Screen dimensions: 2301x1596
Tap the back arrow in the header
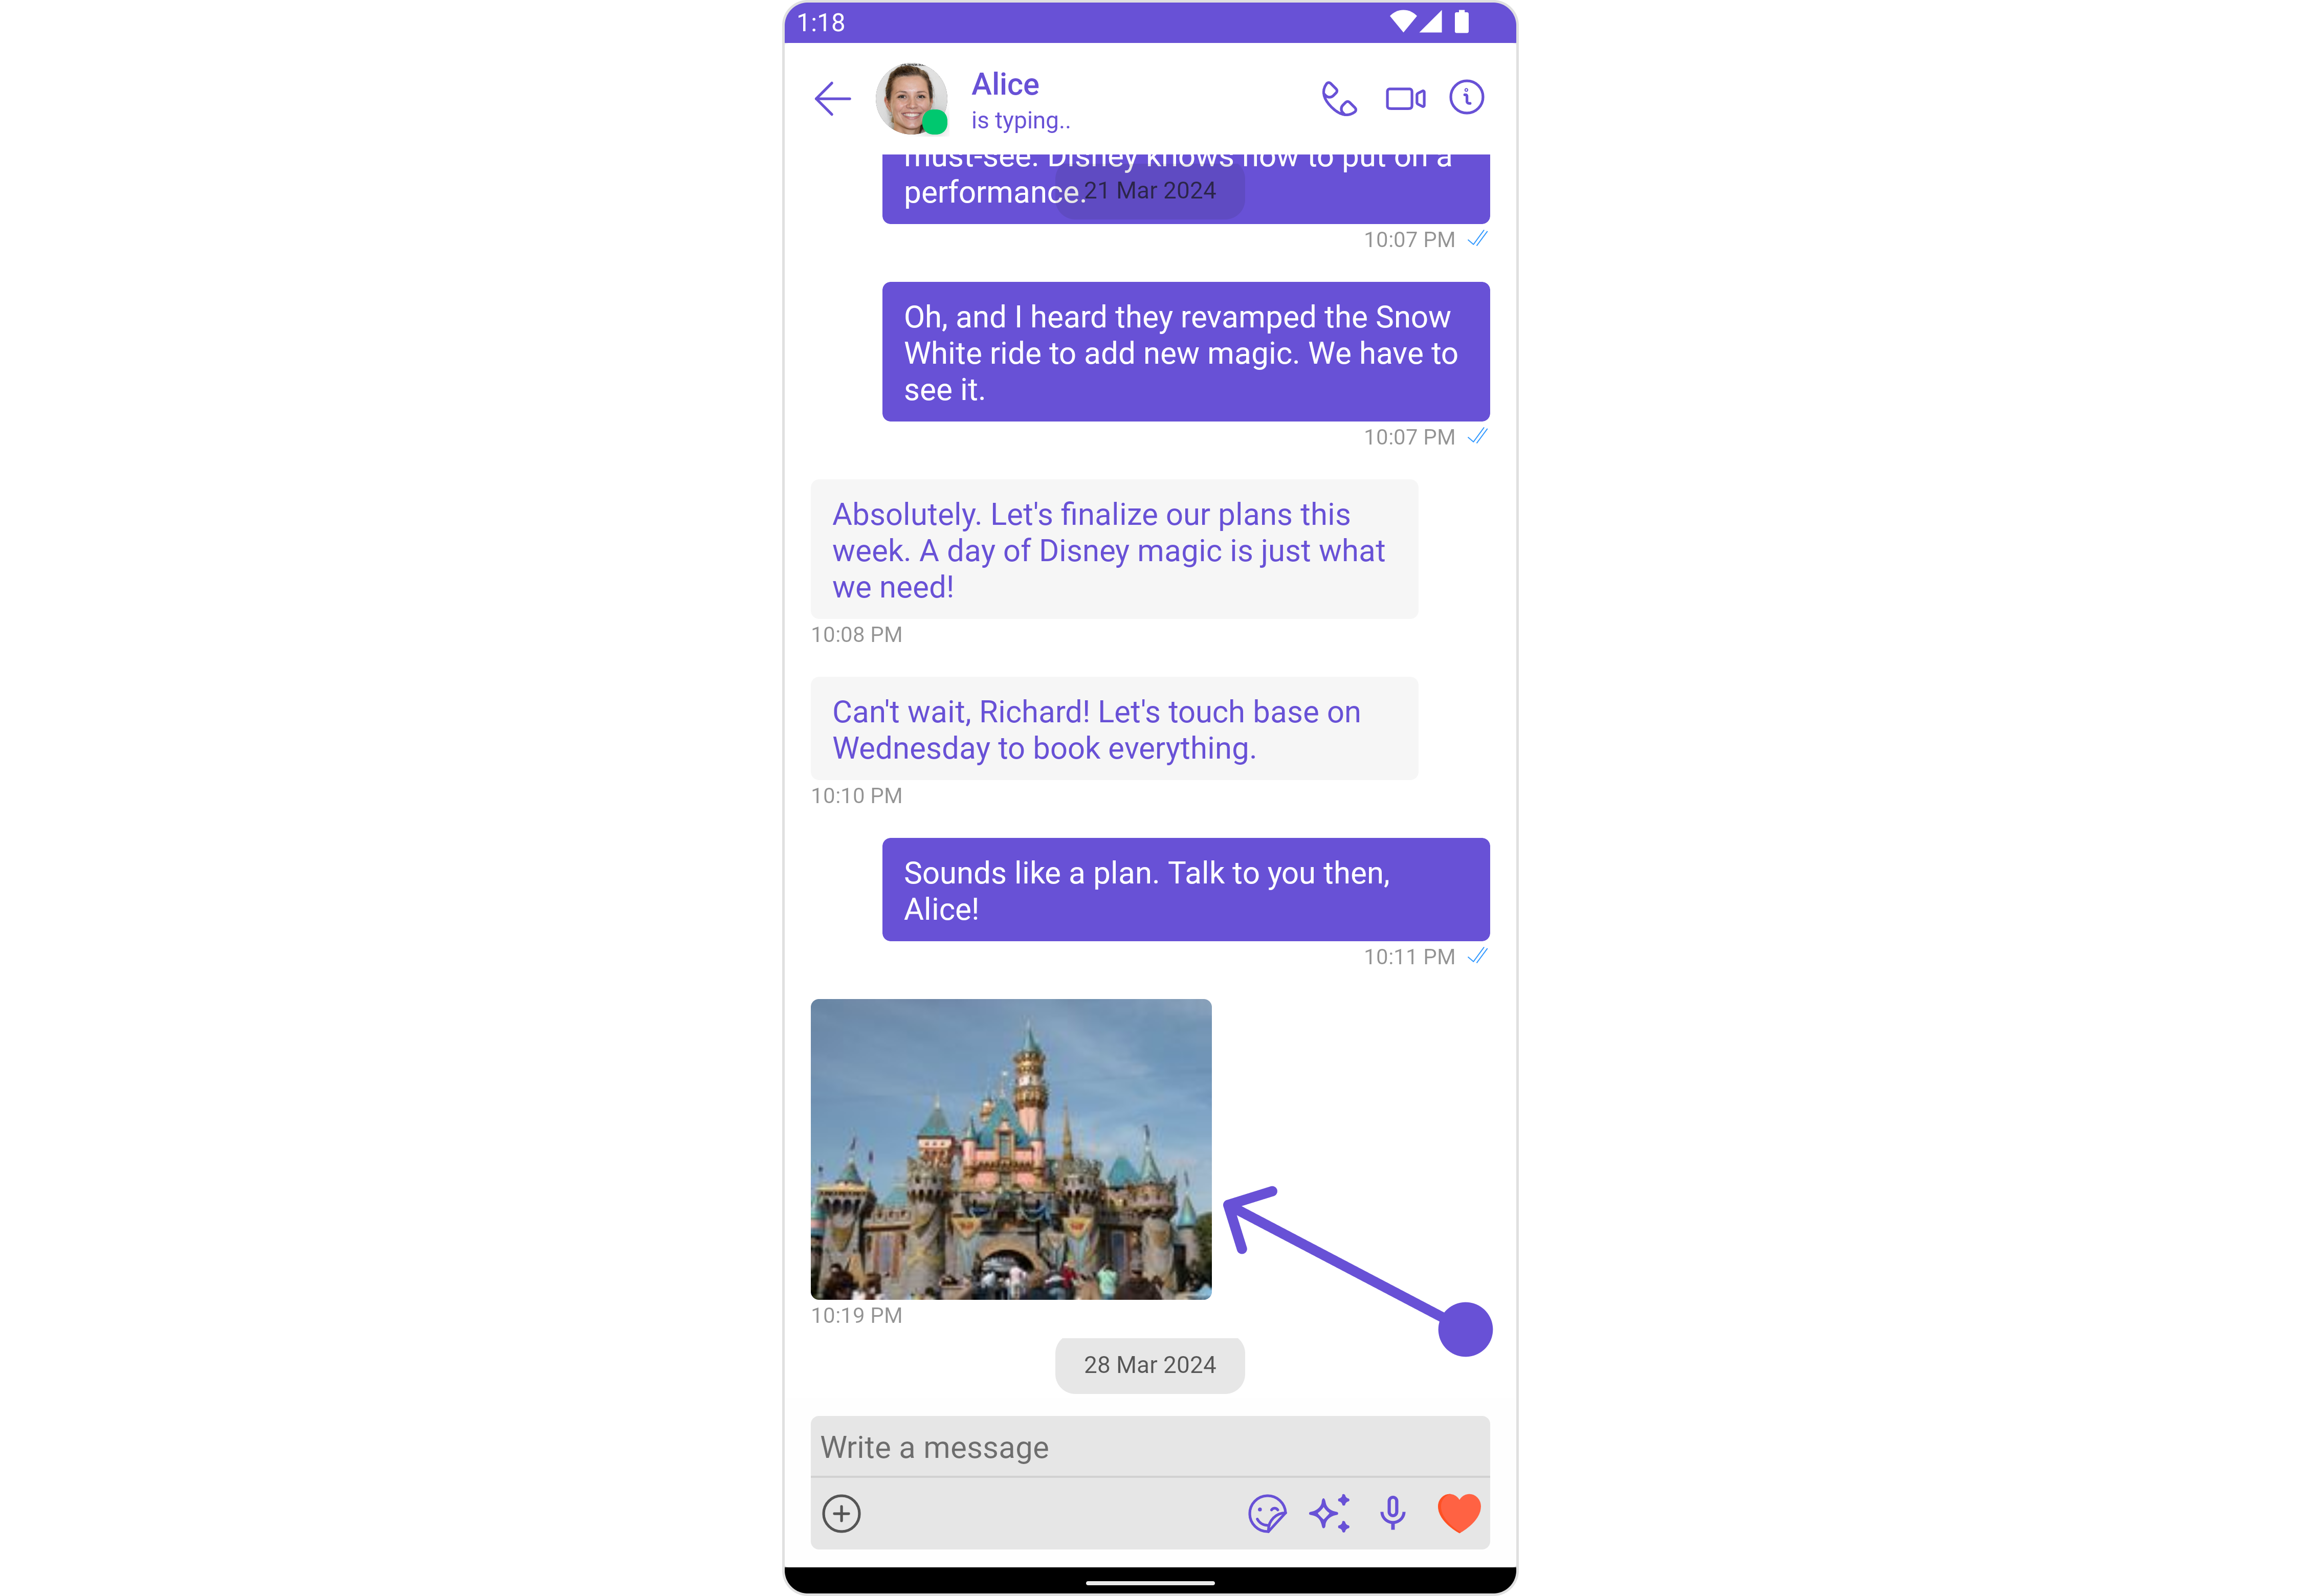(x=832, y=98)
